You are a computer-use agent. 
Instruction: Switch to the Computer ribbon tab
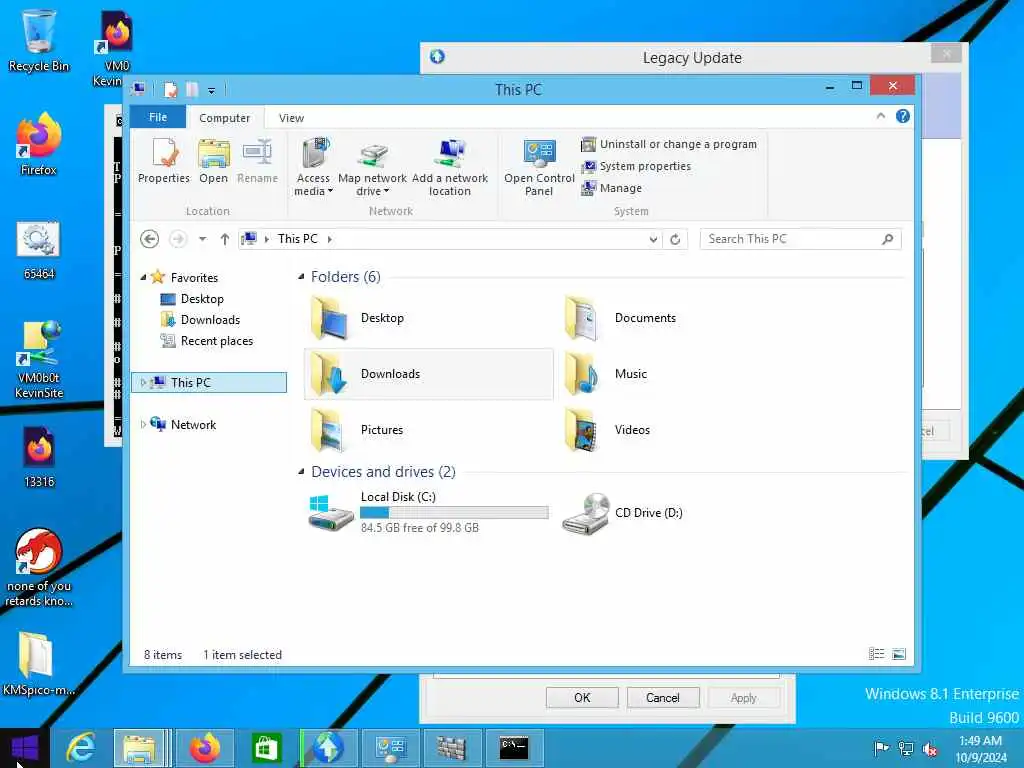tap(225, 118)
